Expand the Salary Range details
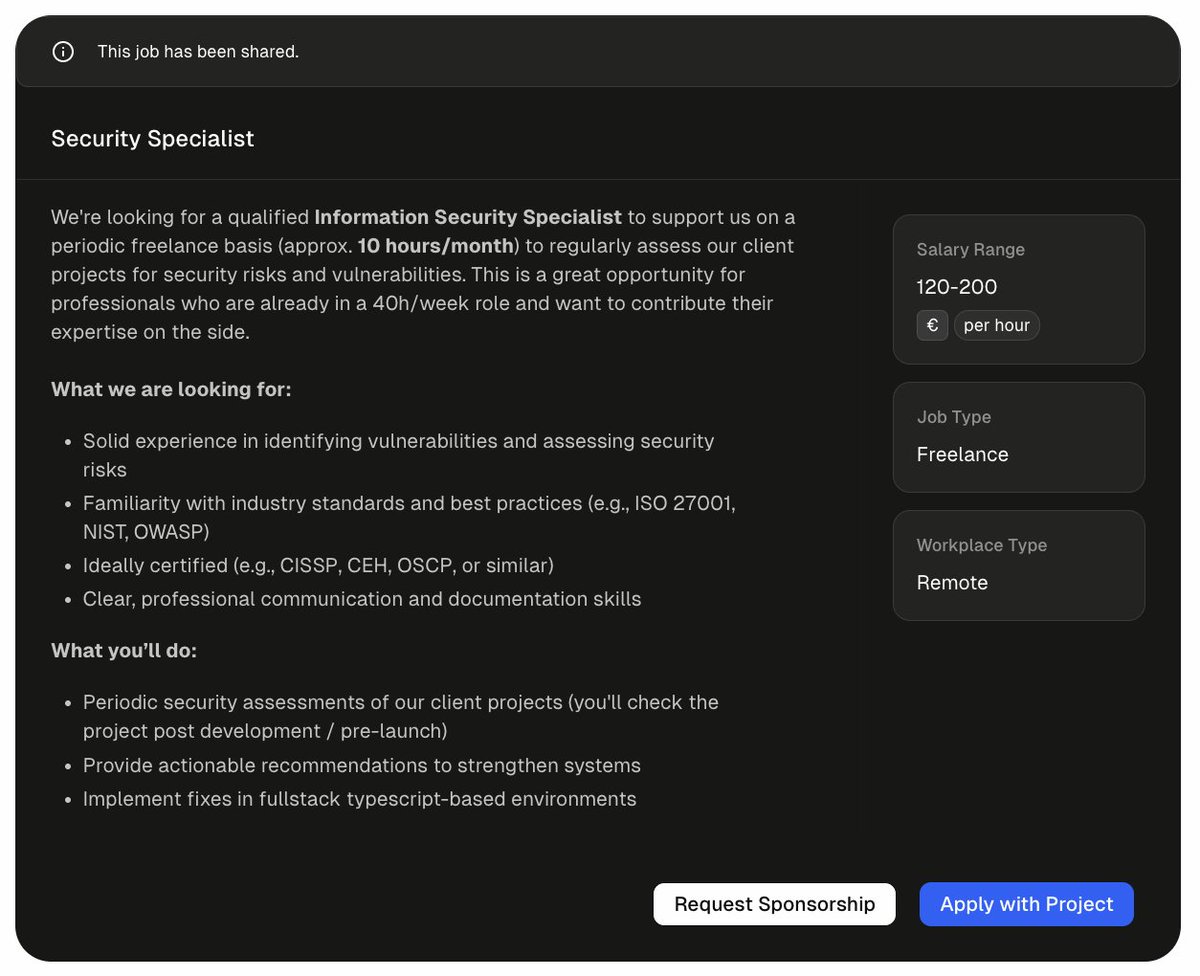 [x=1018, y=288]
